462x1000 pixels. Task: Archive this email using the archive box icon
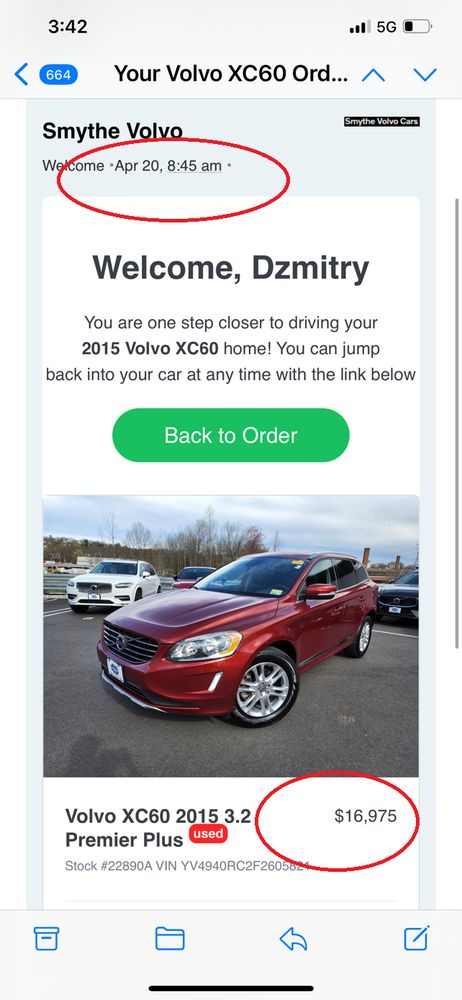point(47,939)
